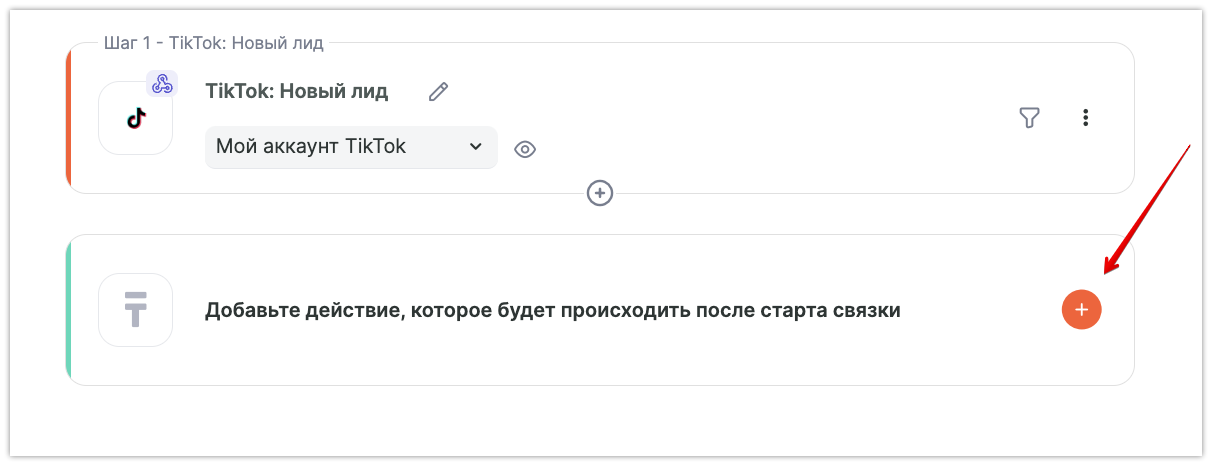Open the filter funnel for step 1
This screenshot has width=1212, height=466.
pyautogui.click(x=1029, y=118)
